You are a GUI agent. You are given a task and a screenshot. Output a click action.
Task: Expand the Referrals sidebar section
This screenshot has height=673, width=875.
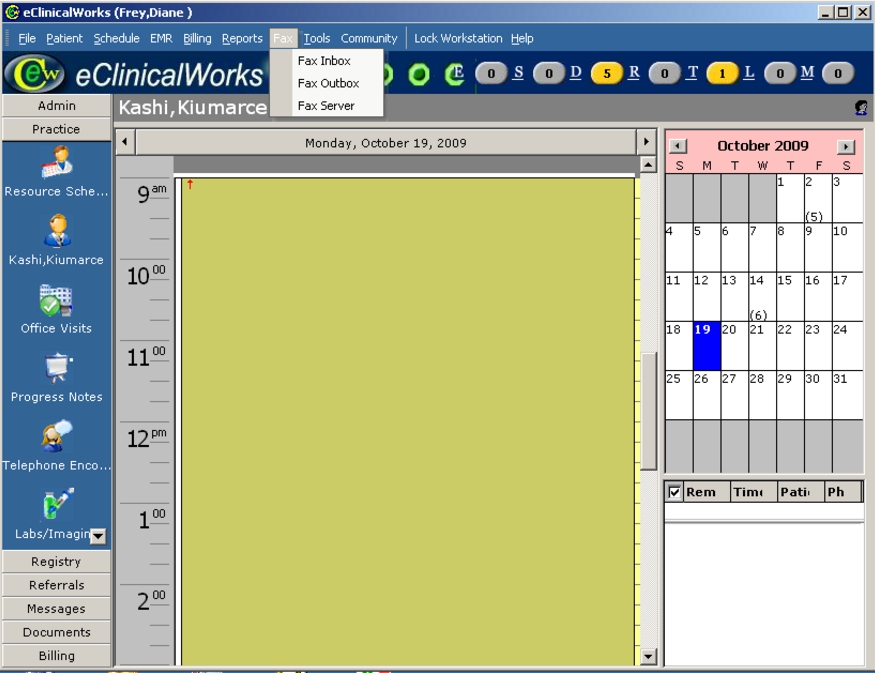pos(56,585)
